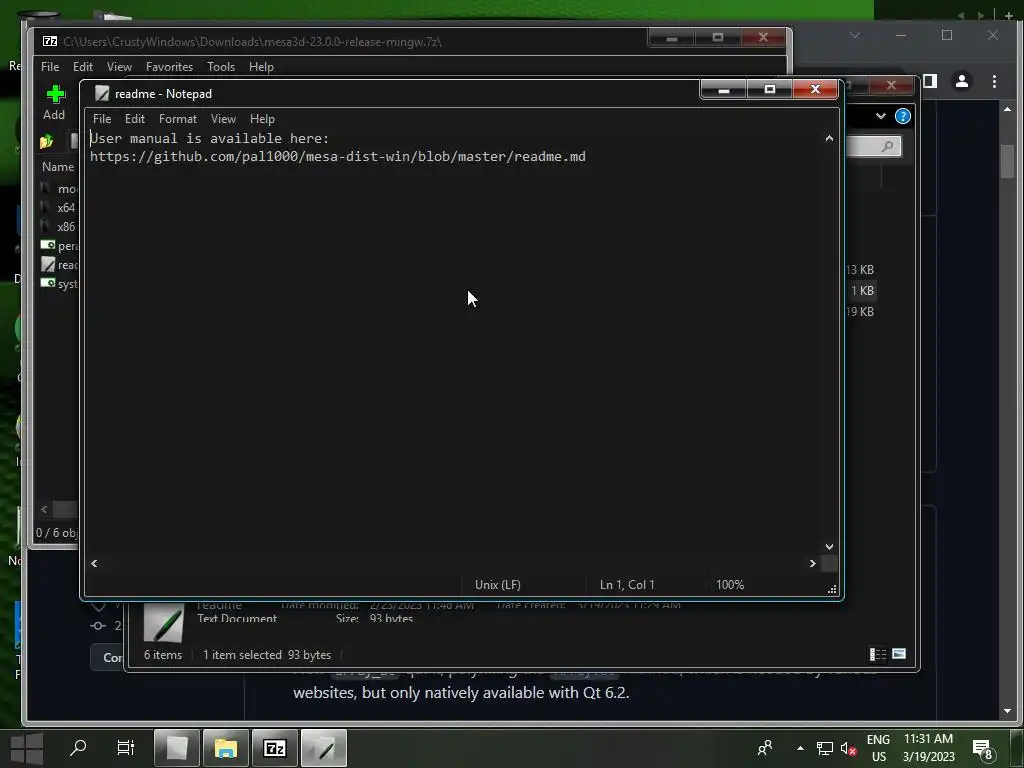Click Notepad vertical scroll up arrow
The height and width of the screenshot is (768, 1024).
pyautogui.click(x=829, y=138)
